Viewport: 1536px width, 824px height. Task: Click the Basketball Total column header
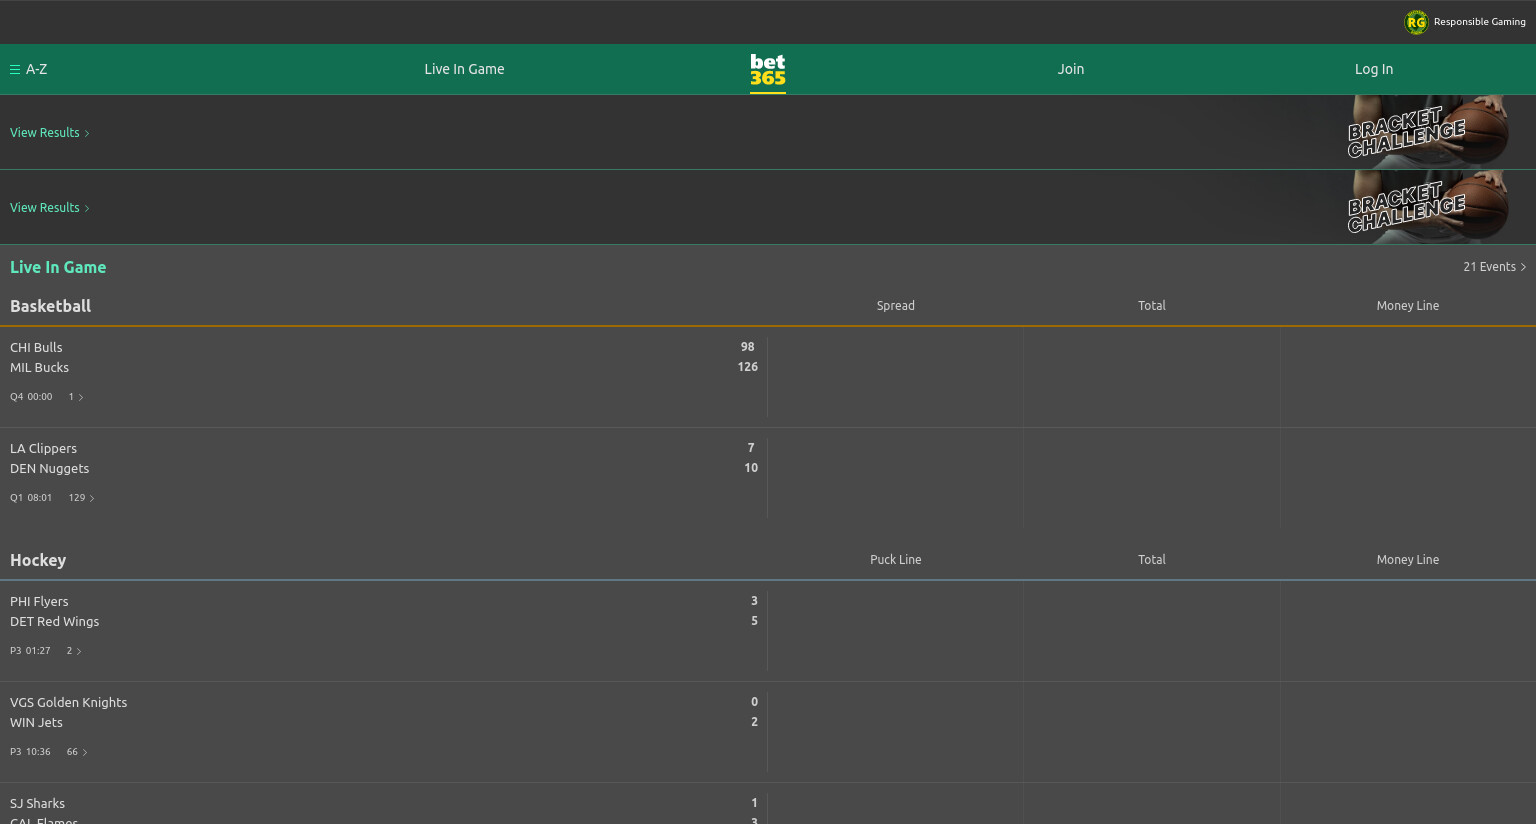[x=1152, y=306]
